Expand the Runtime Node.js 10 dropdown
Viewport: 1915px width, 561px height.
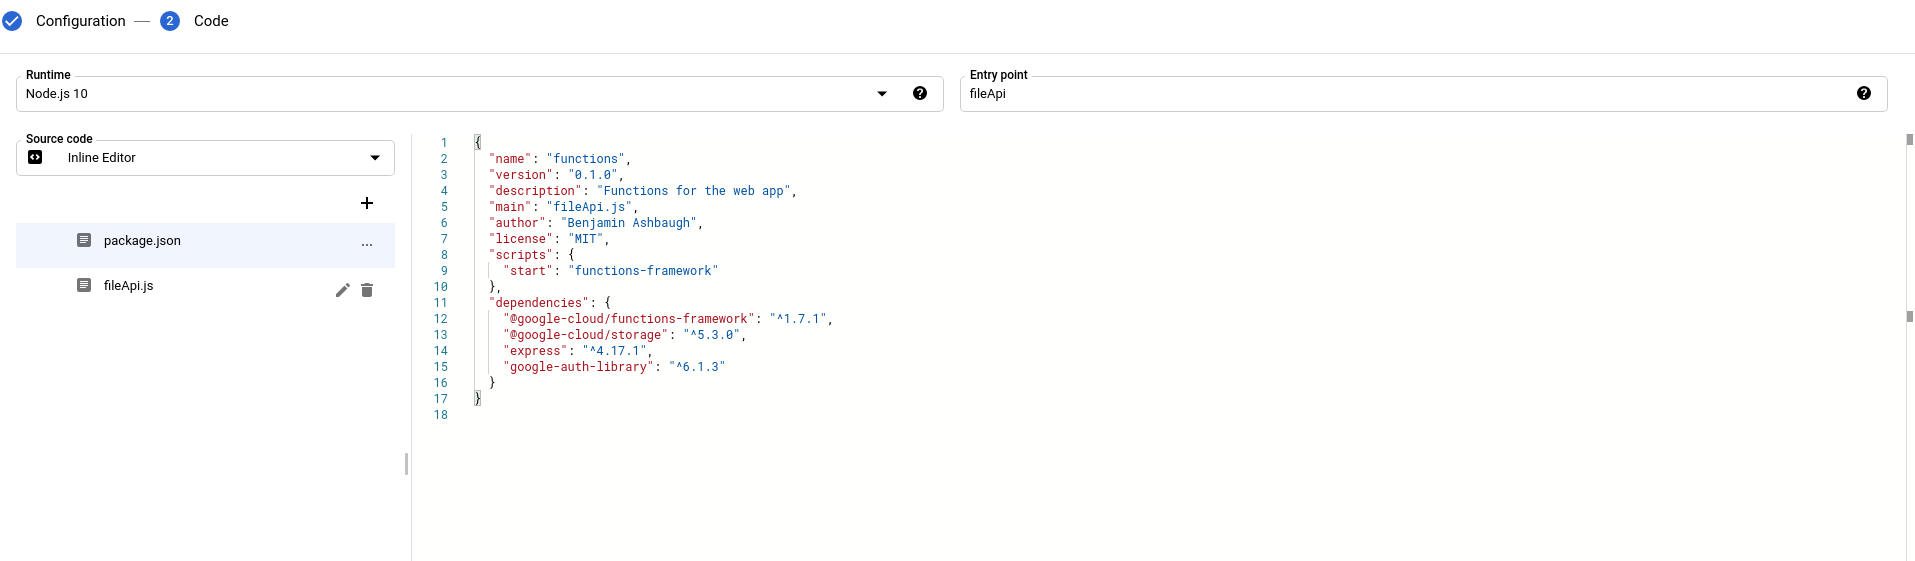pos(882,94)
